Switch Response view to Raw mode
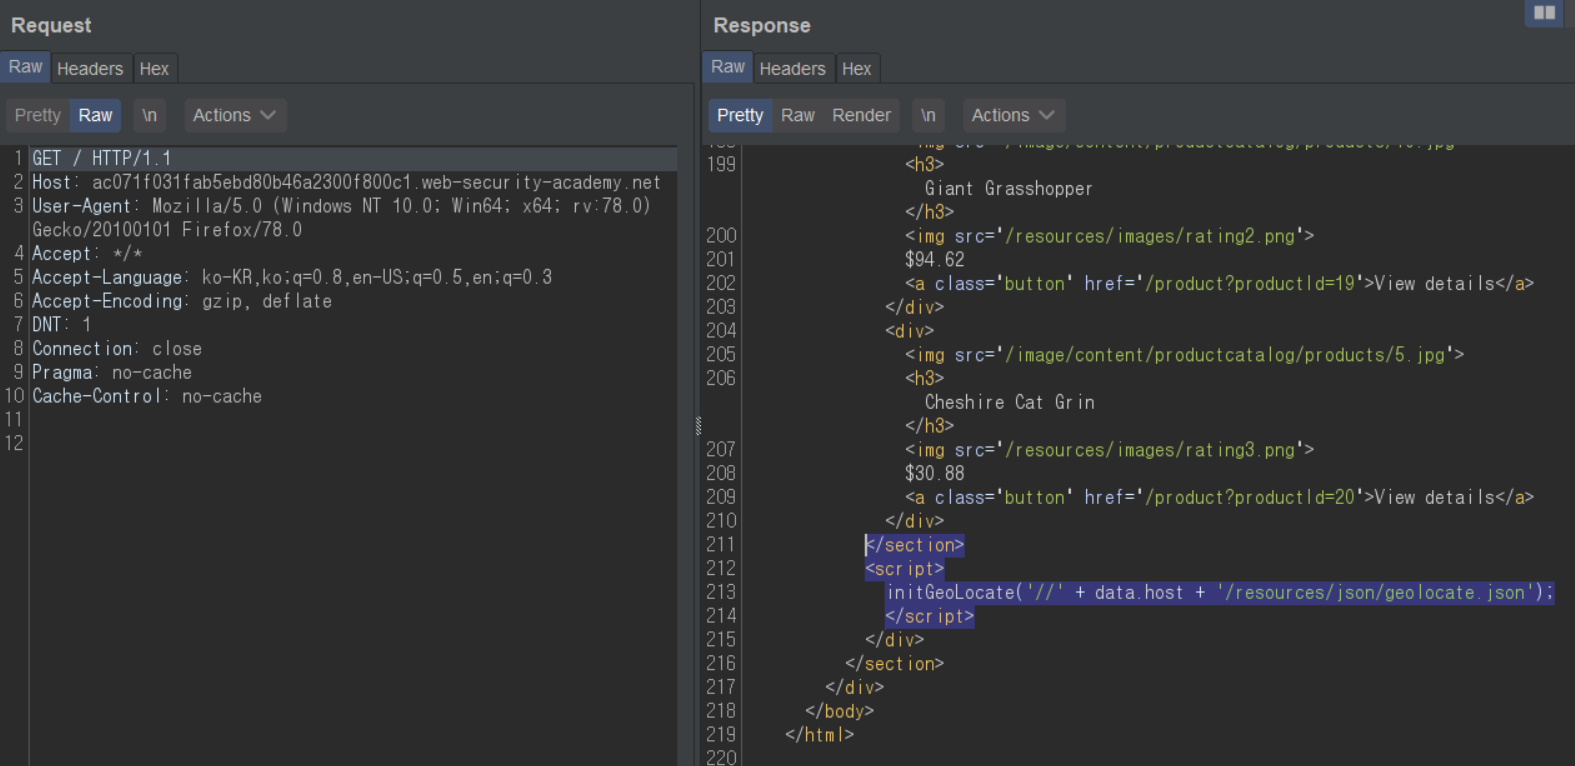Screen dimensions: 1575x766 [x=797, y=115]
